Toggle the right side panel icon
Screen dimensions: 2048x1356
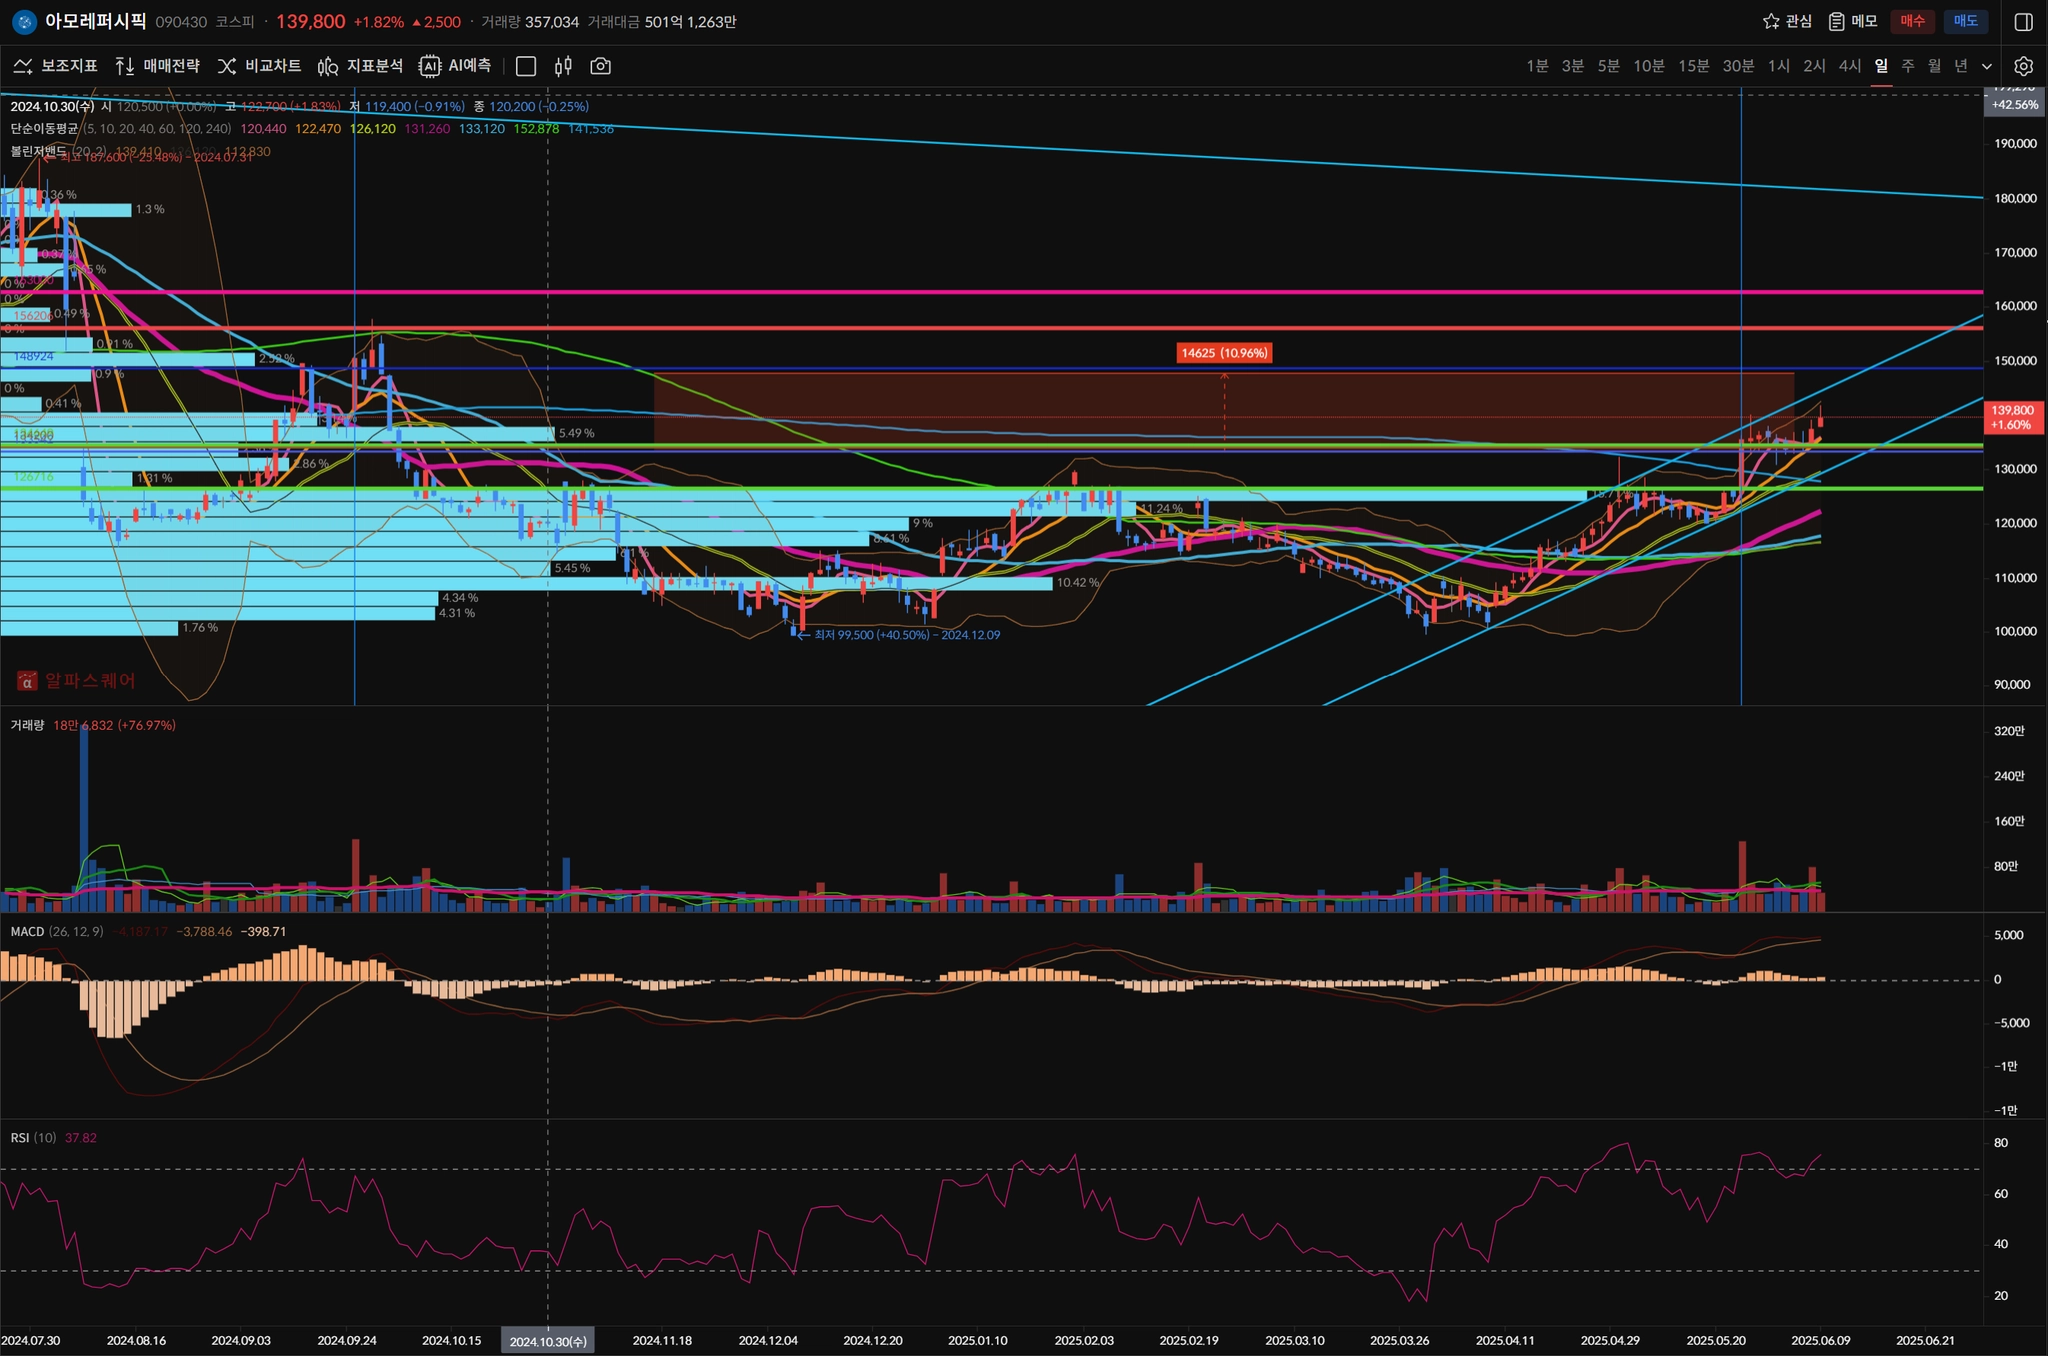pyautogui.click(x=2023, y=22)
